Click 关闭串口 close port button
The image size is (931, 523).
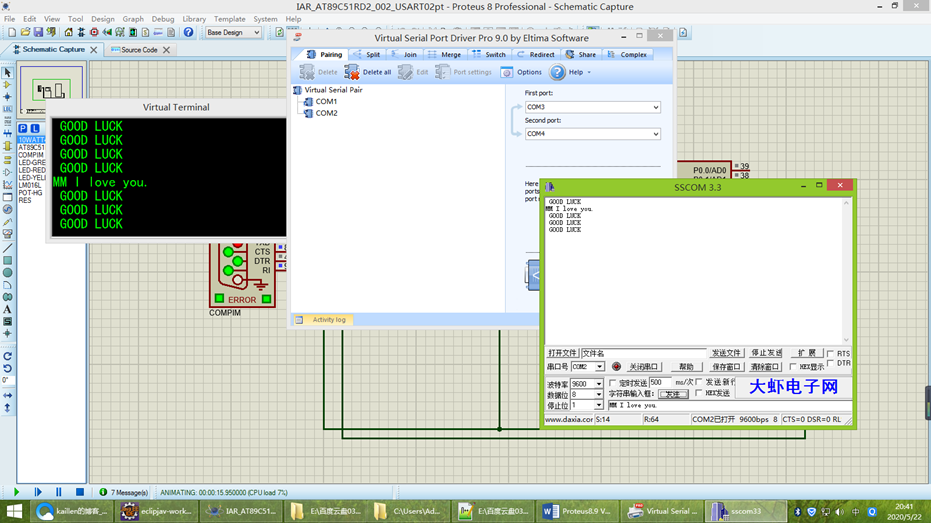[644, 367]
